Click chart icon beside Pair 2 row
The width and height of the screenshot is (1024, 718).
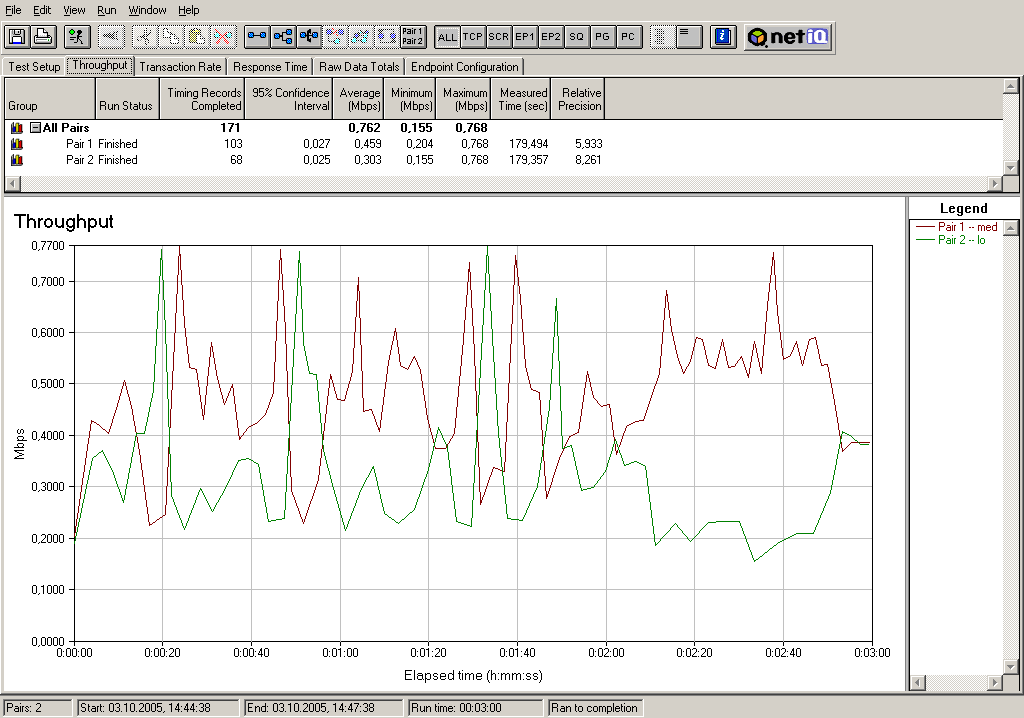click(17, 160)
